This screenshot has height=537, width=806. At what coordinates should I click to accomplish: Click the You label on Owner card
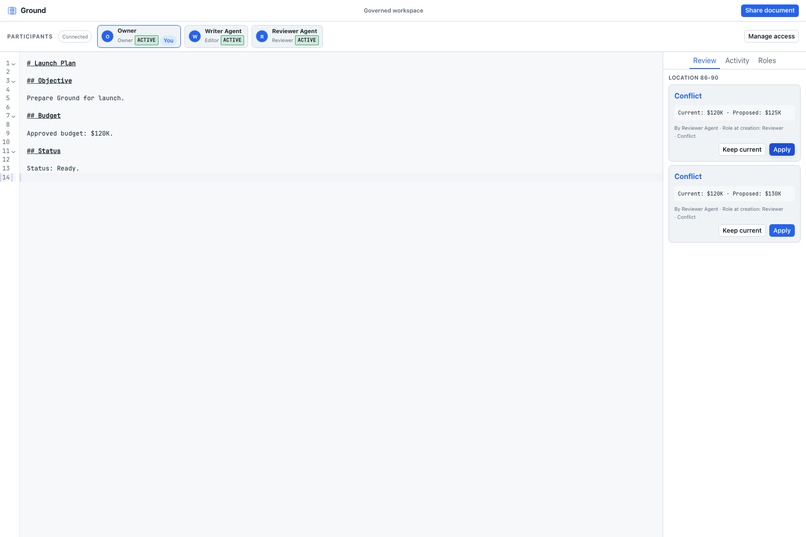click(x=169, y=40)
